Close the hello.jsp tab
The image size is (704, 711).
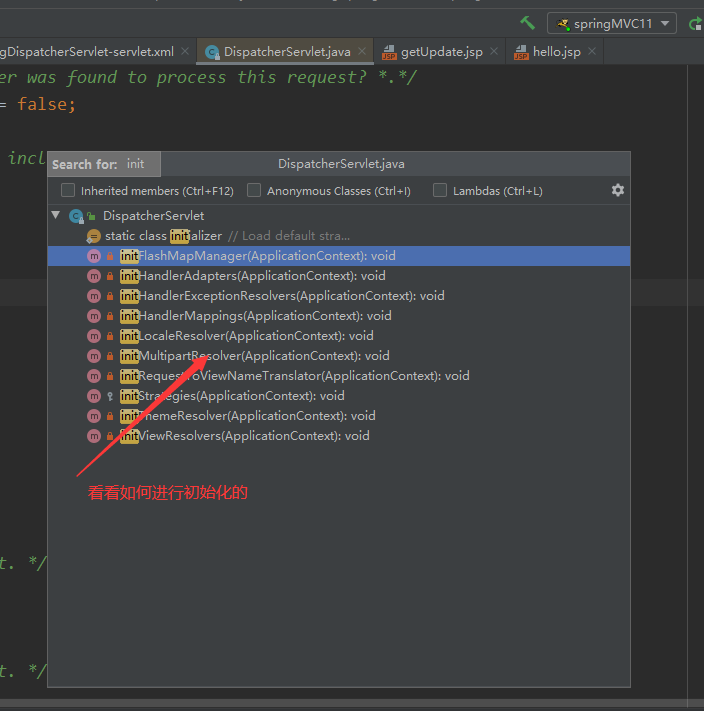[592, 51]
